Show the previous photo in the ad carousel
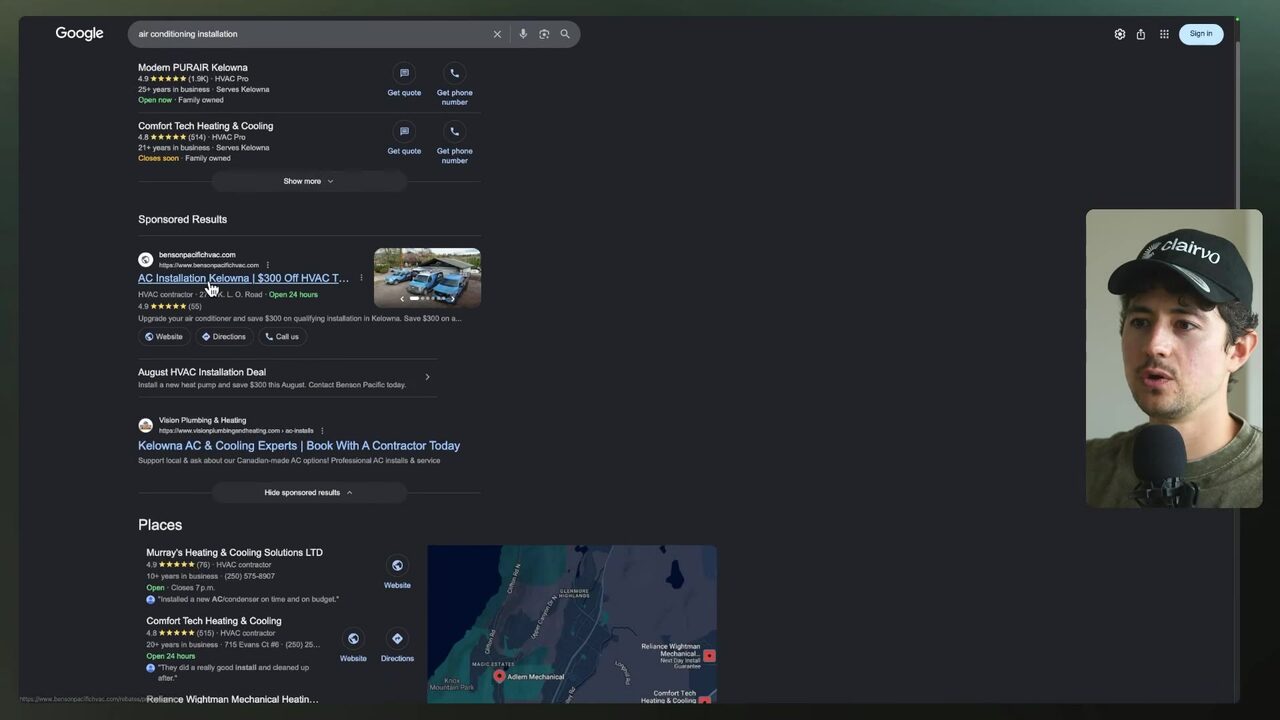Image resolution: width=1280 pixels, height=720 pixels. (x=402, y=298)
